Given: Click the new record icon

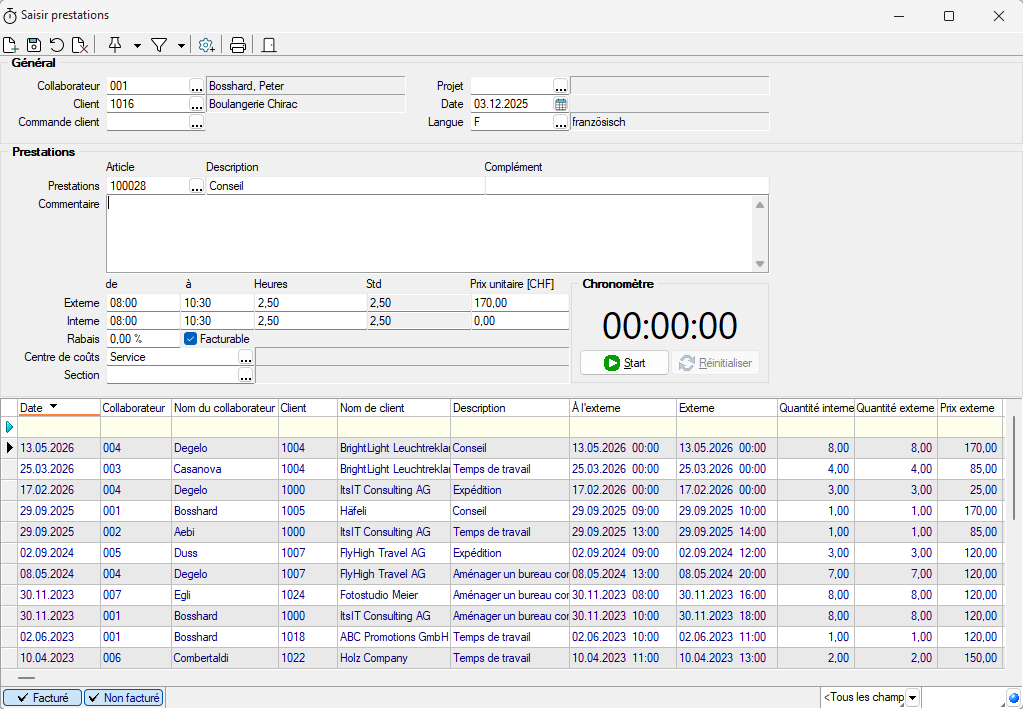Looking at the screenshot, I should click(11, 45).
